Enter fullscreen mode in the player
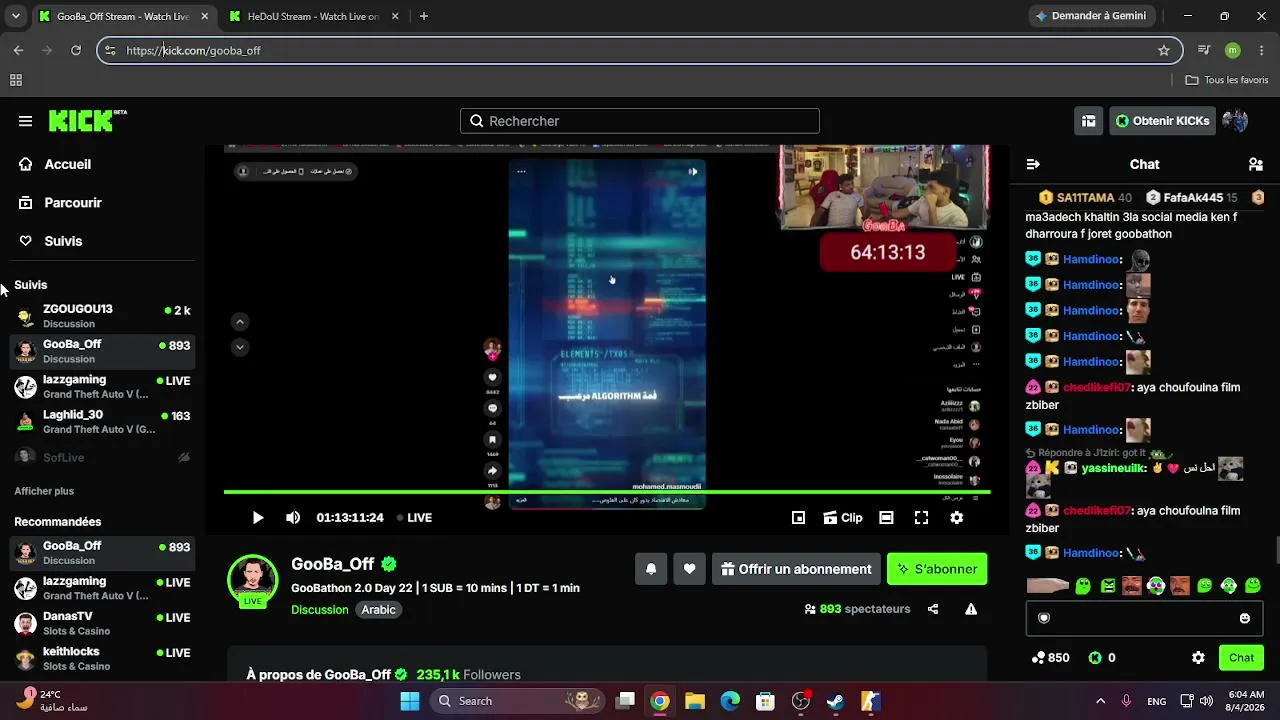This screenshot has width=1280, height=720. coord(921,518)
